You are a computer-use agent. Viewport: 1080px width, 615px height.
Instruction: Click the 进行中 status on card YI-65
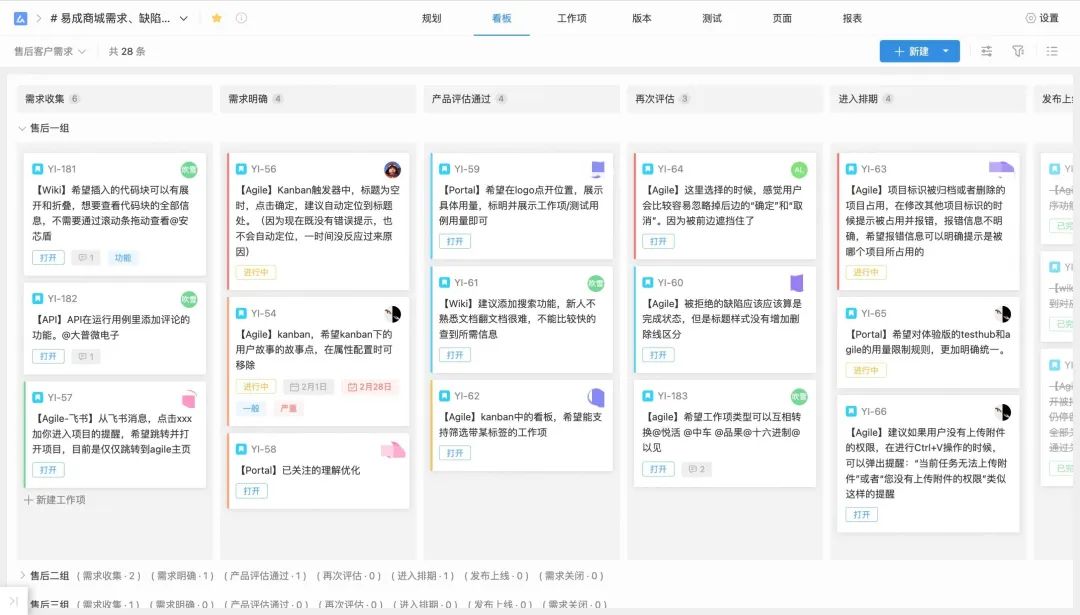pos(866,371)
